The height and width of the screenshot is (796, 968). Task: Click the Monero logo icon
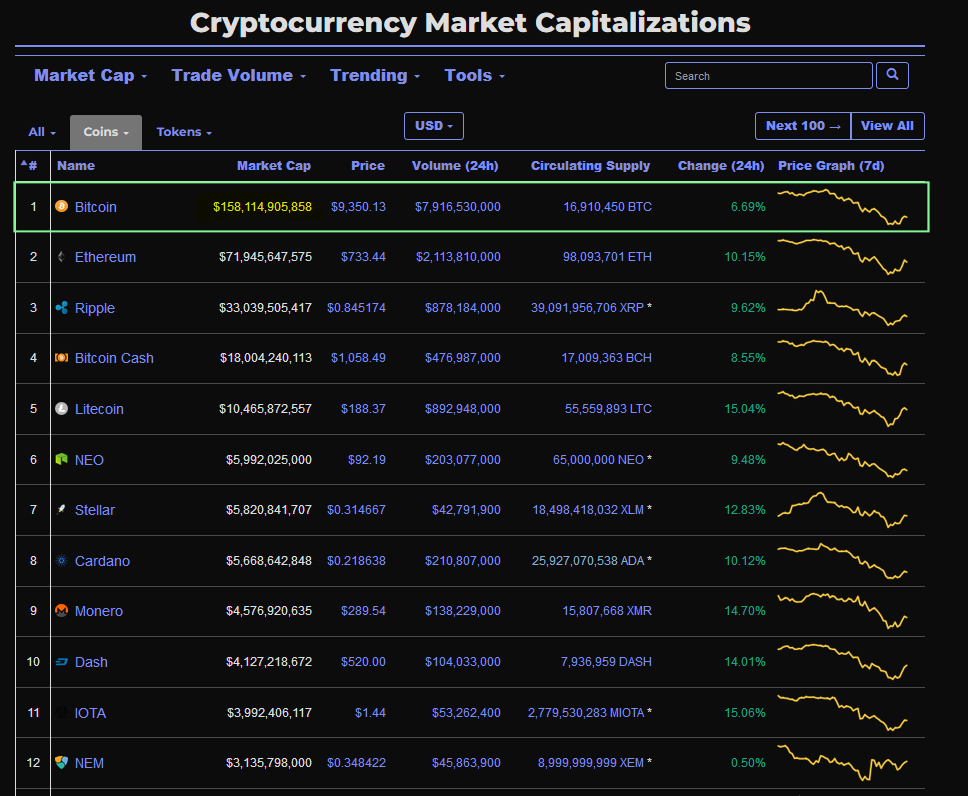(62, 611)
